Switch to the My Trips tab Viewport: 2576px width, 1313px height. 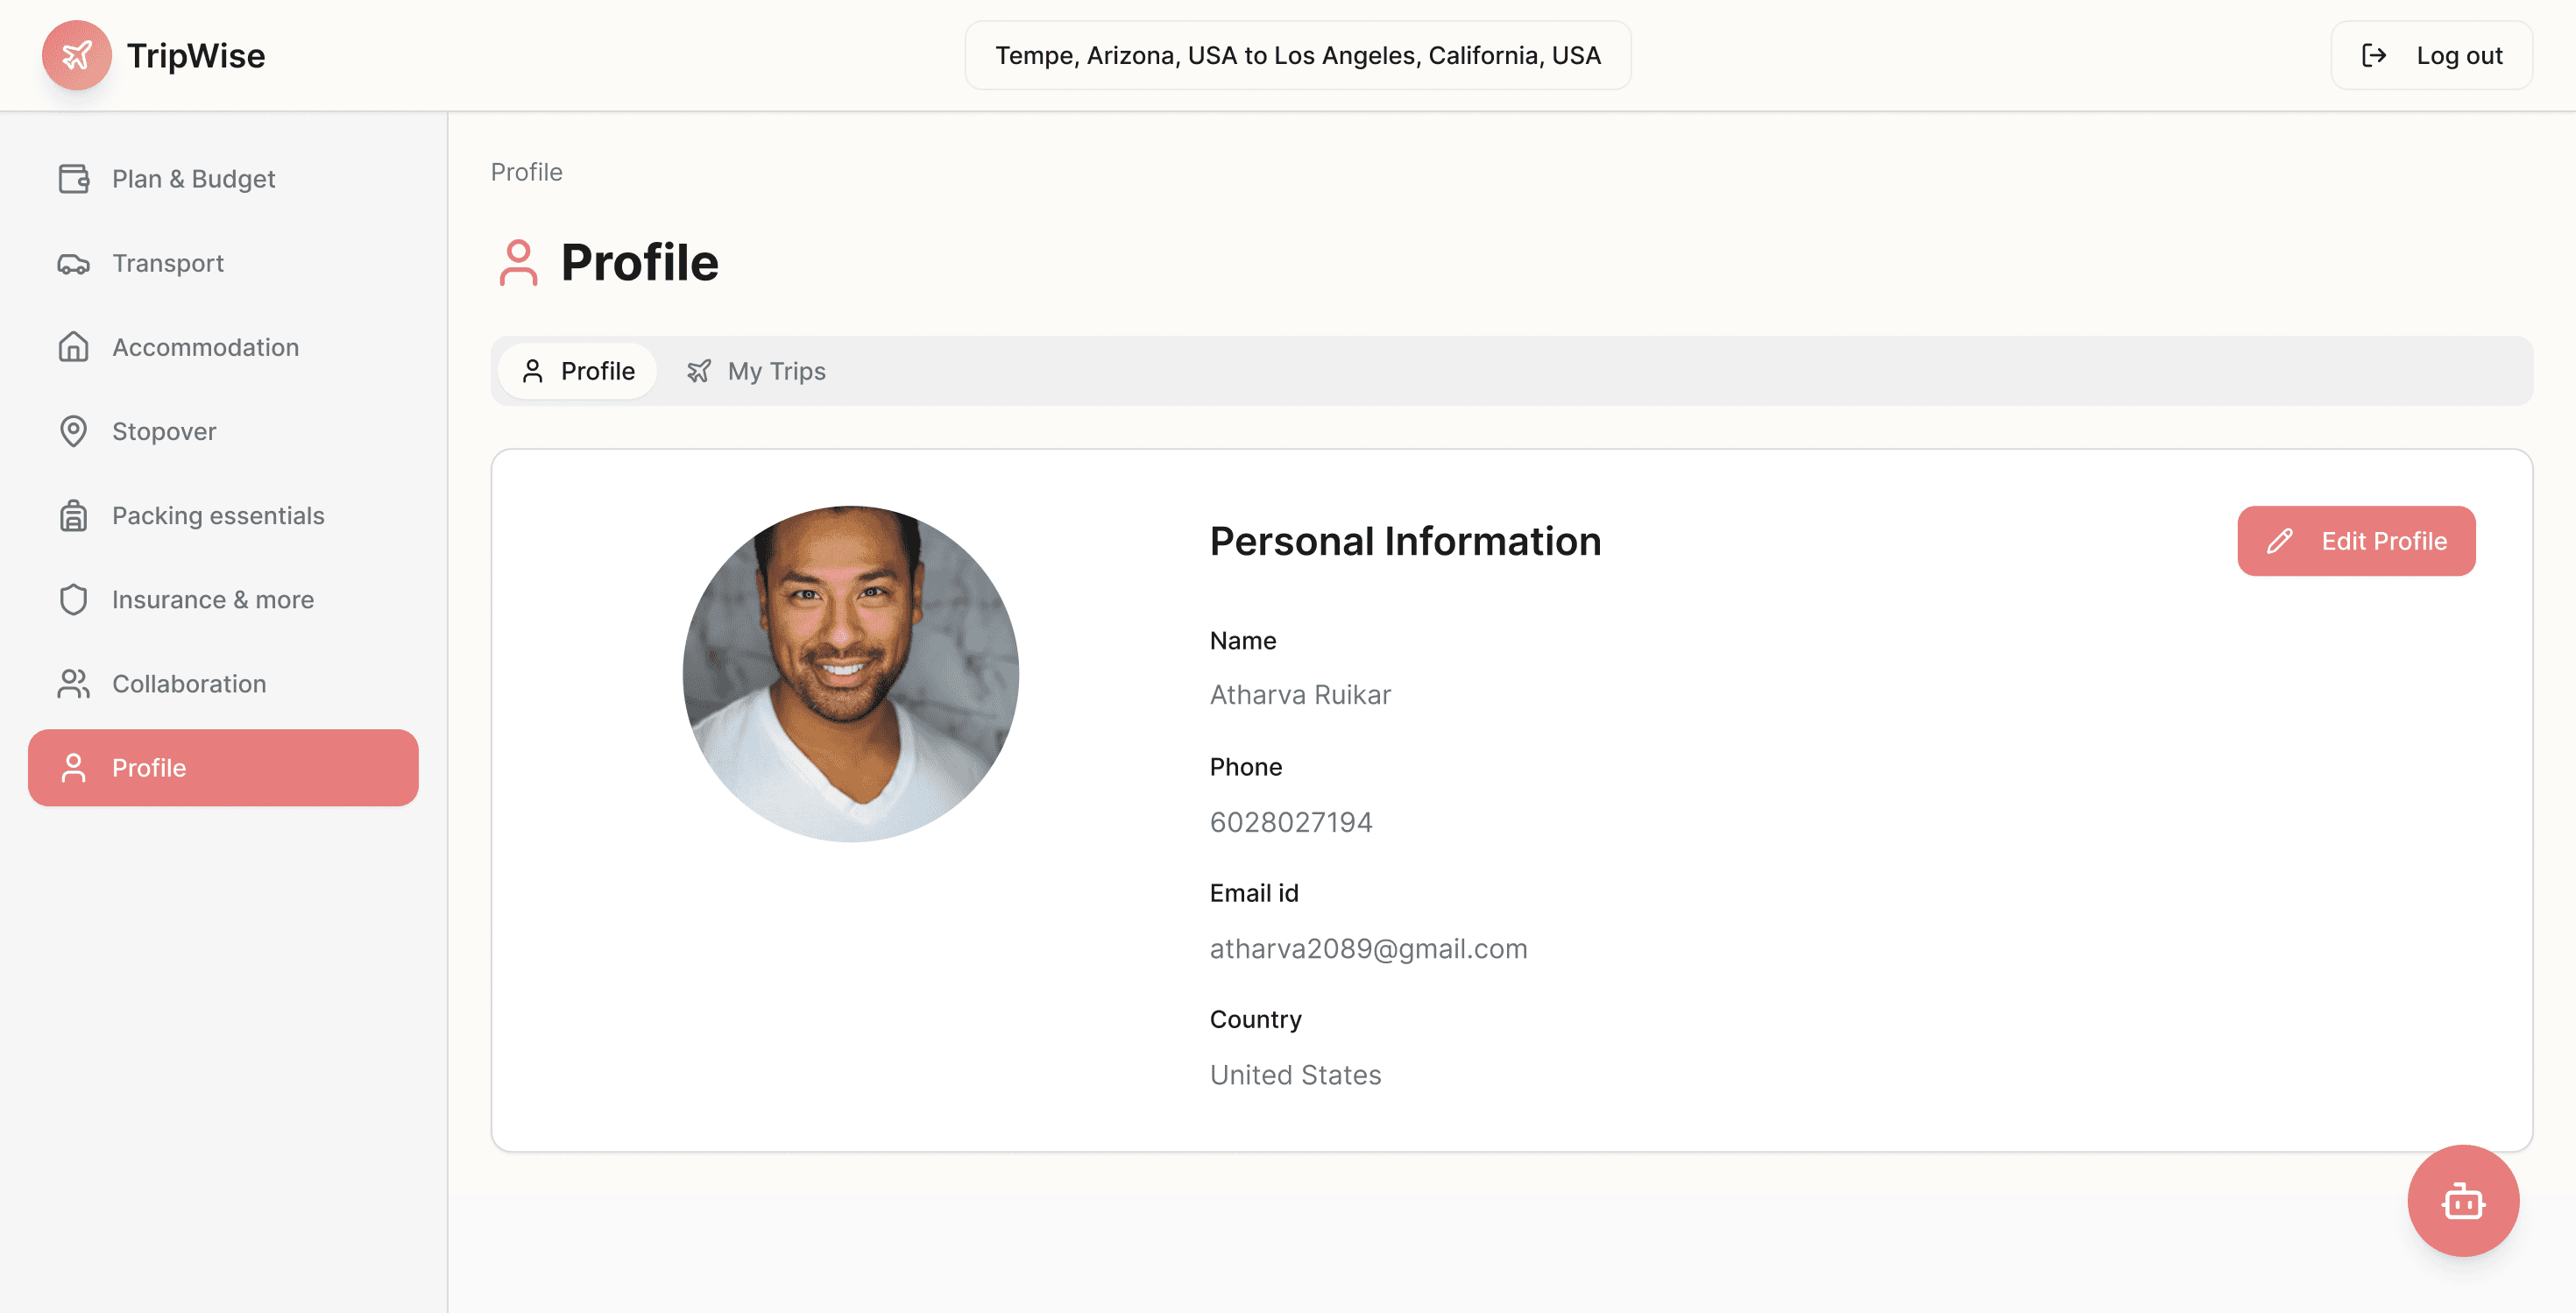click(x=756, y=371)
